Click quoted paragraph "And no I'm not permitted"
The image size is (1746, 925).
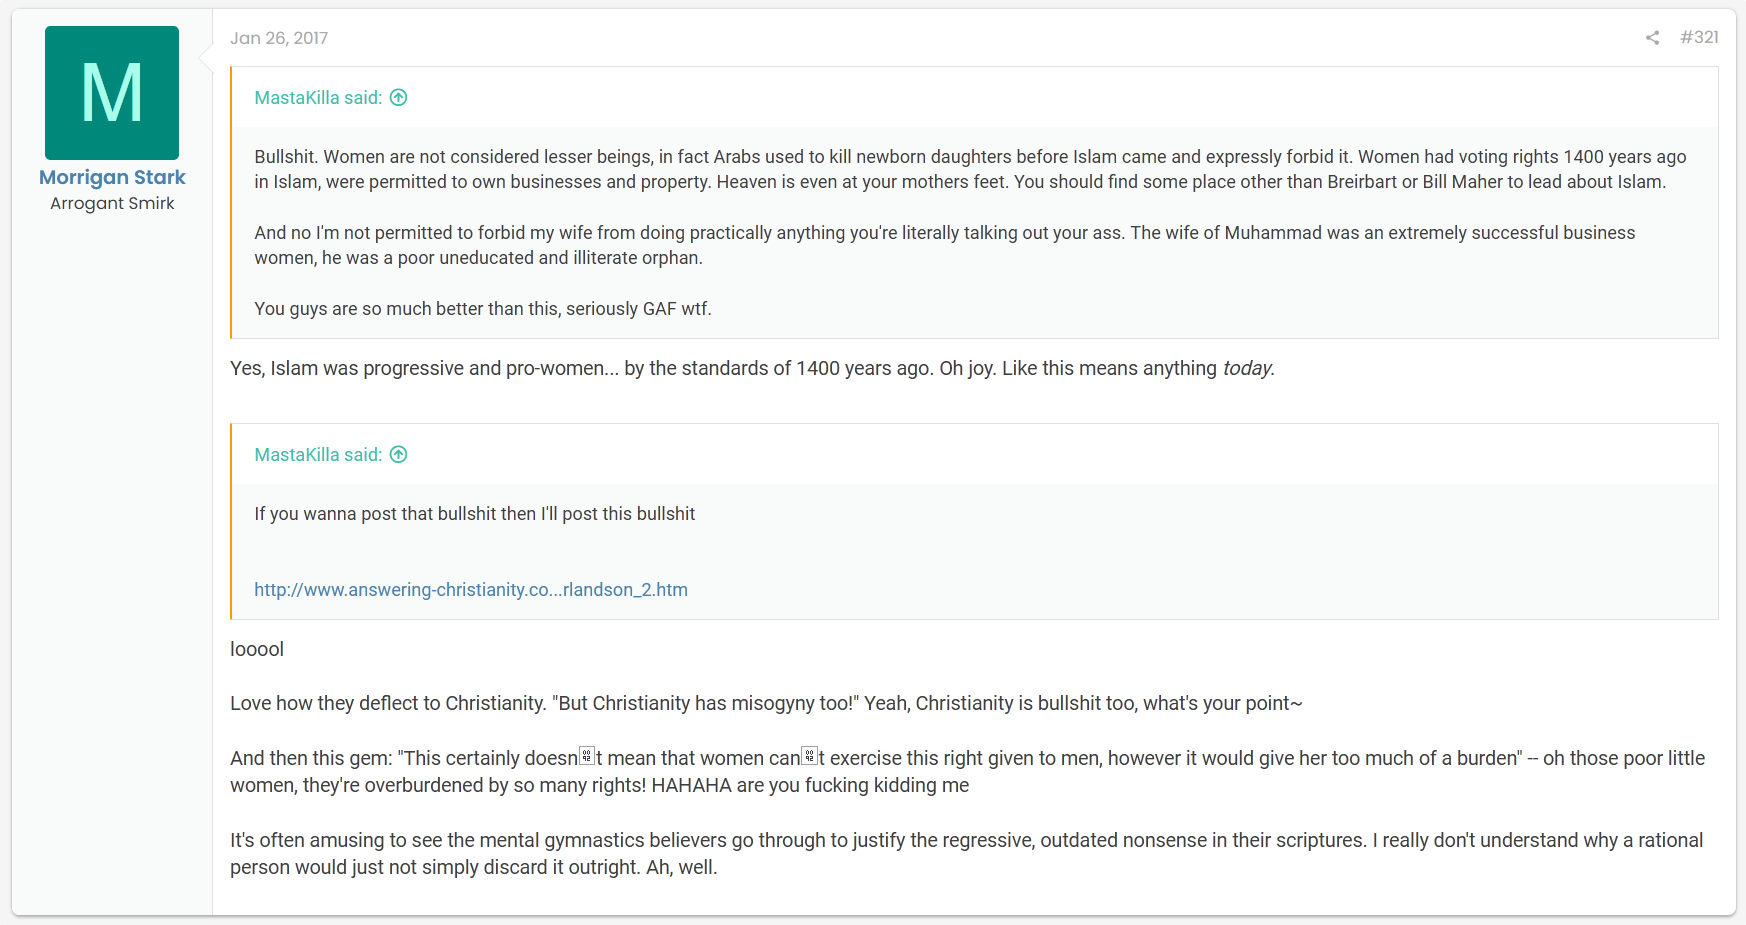point(944,245)
